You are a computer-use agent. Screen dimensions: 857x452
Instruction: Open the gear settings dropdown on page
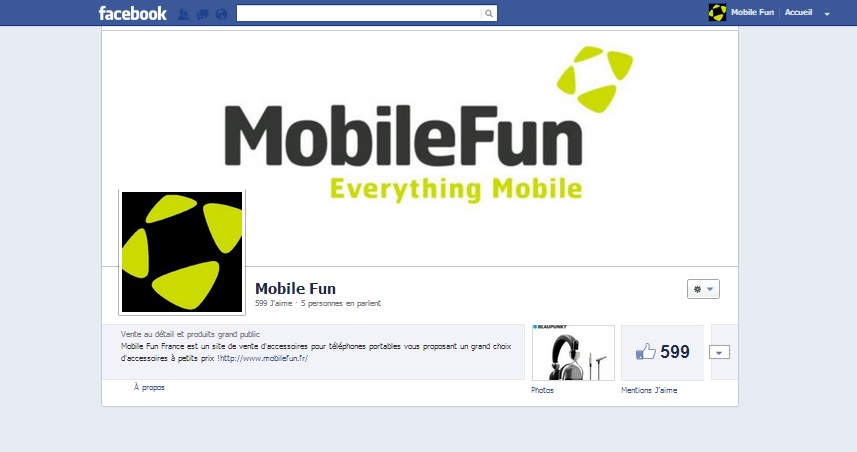click(703, 289)
